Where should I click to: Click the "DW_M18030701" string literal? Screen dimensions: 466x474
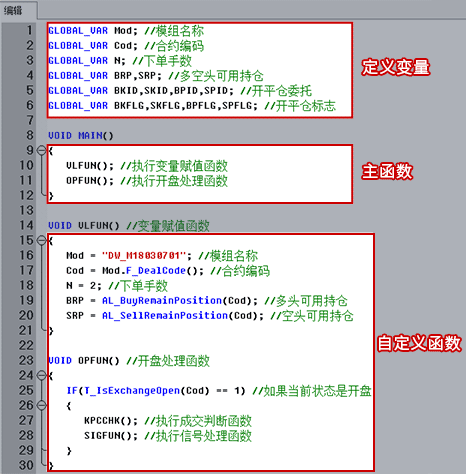tap(144, 256)
